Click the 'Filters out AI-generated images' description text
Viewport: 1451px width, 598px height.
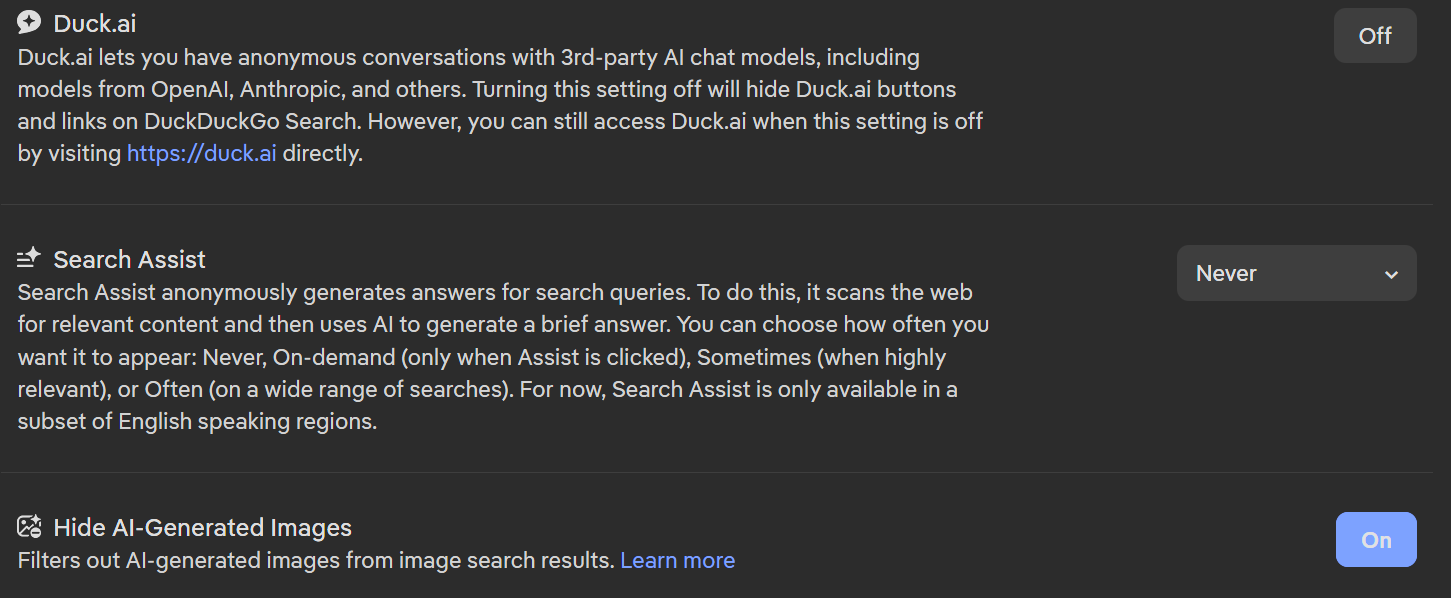click(x=315, y=560)
